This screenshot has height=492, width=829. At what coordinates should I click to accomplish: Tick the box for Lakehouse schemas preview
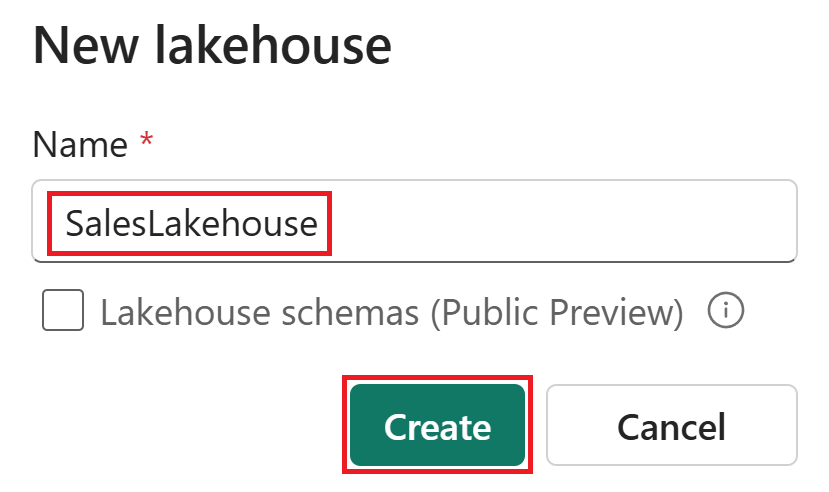pyautogui.click(x=63, y=312)
